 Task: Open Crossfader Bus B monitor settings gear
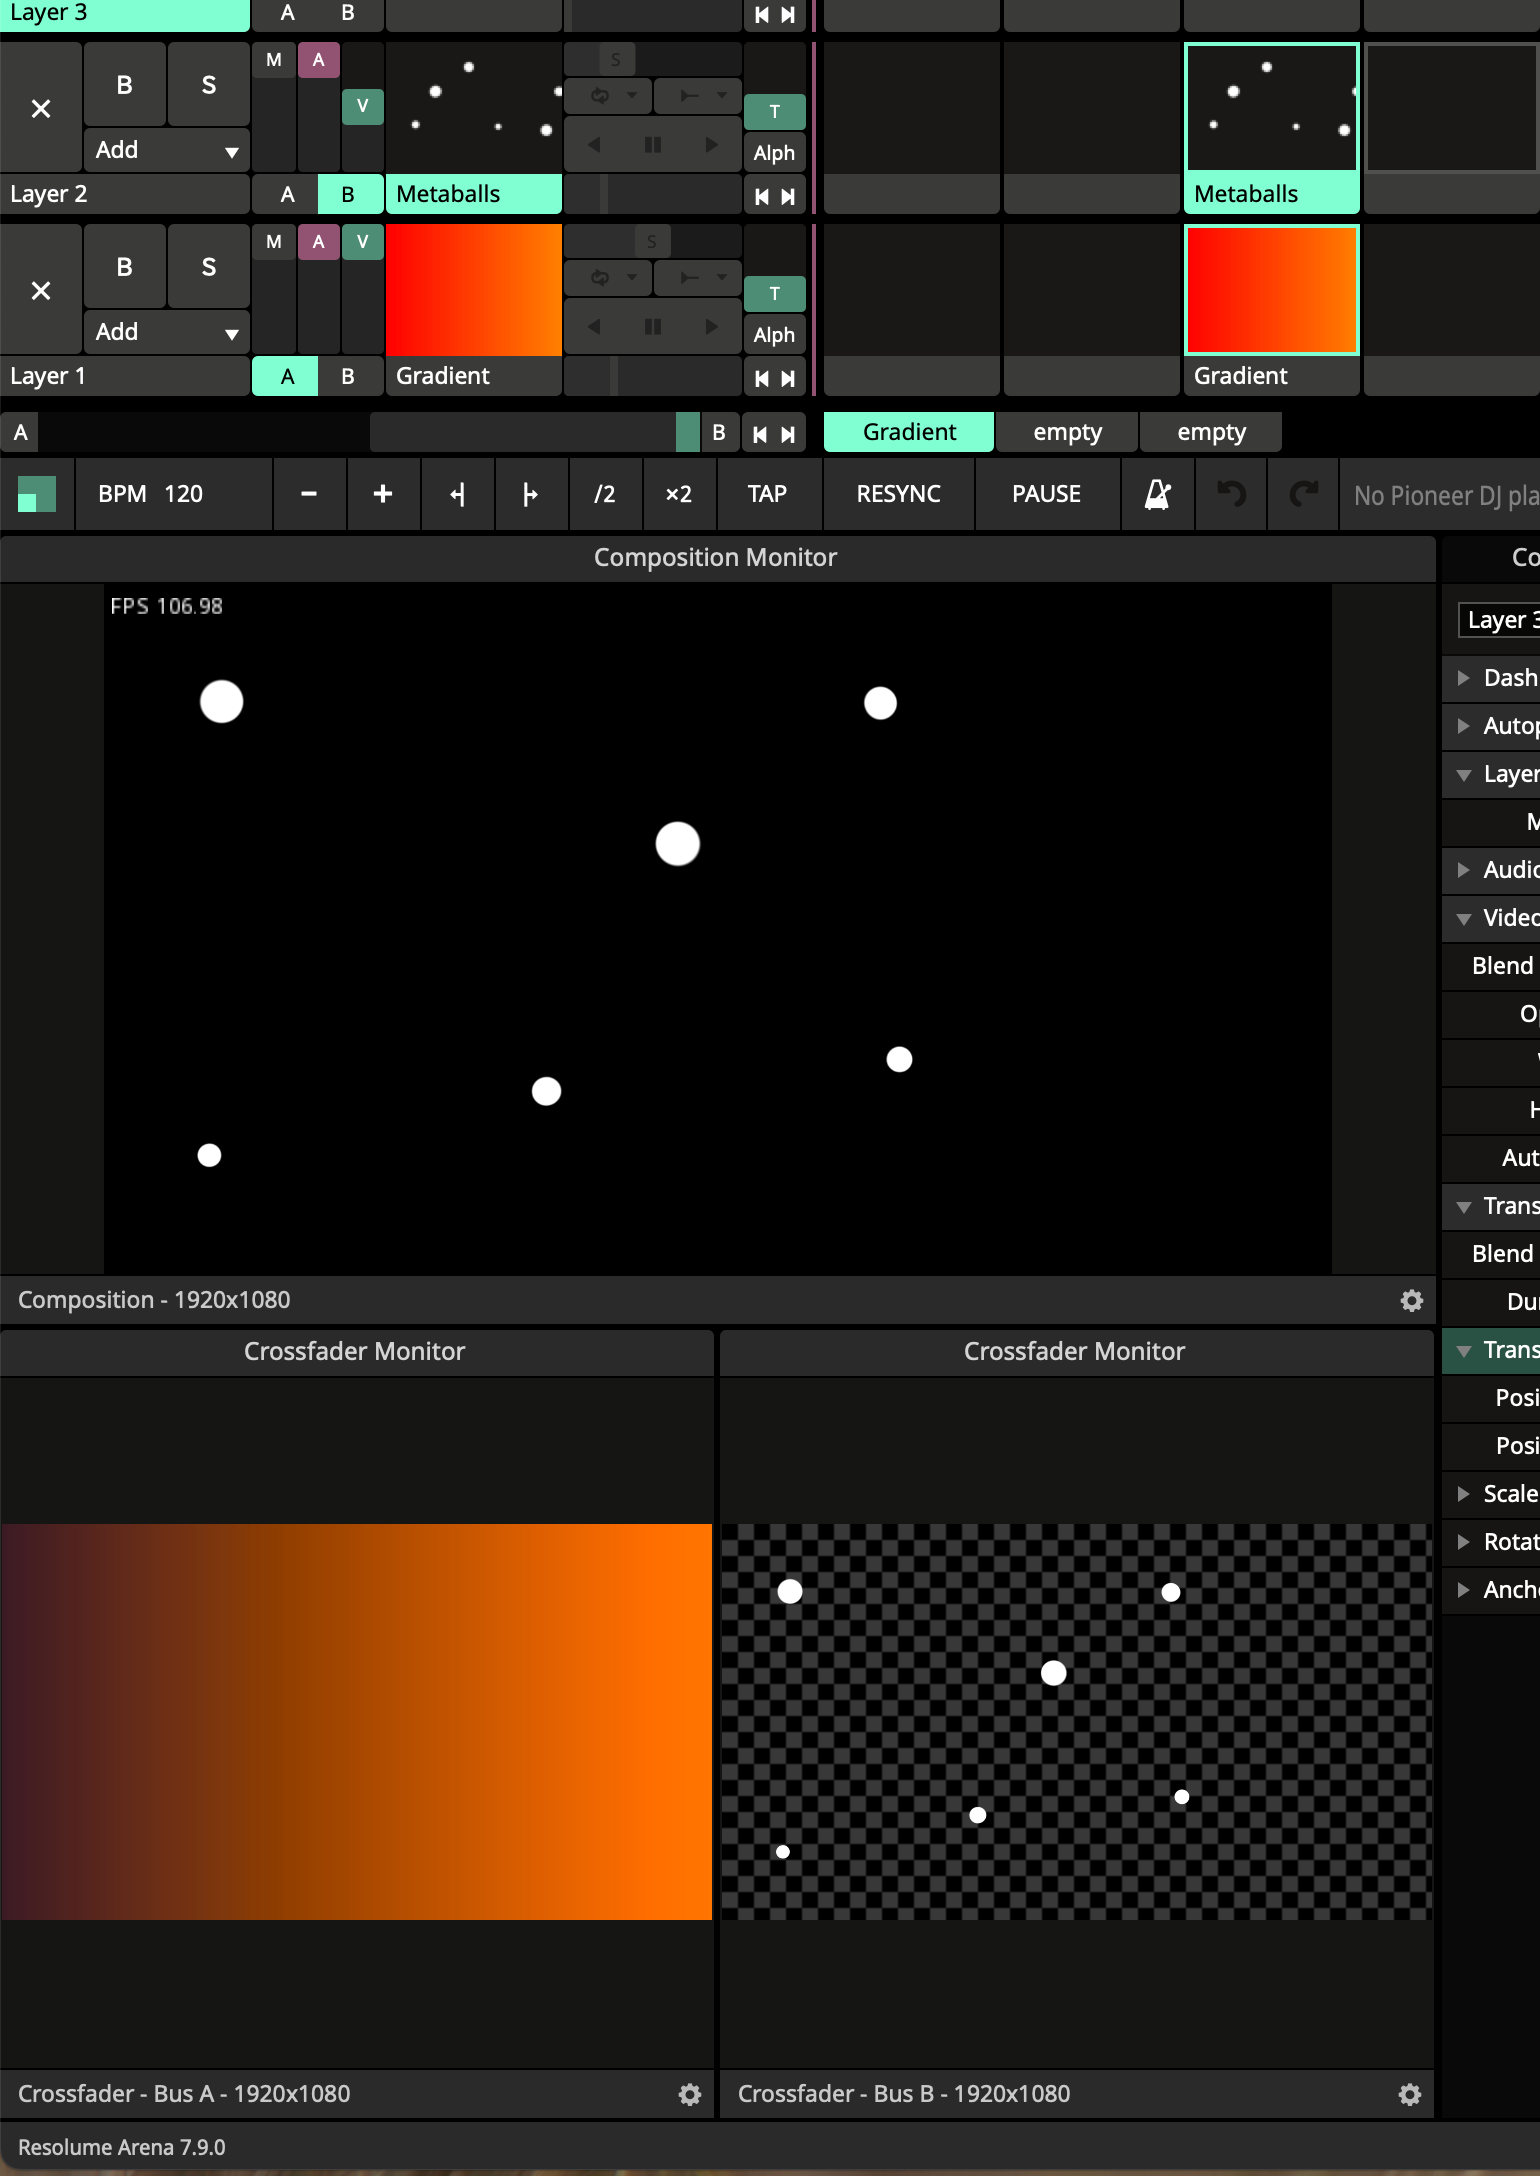(1409, 2094)
